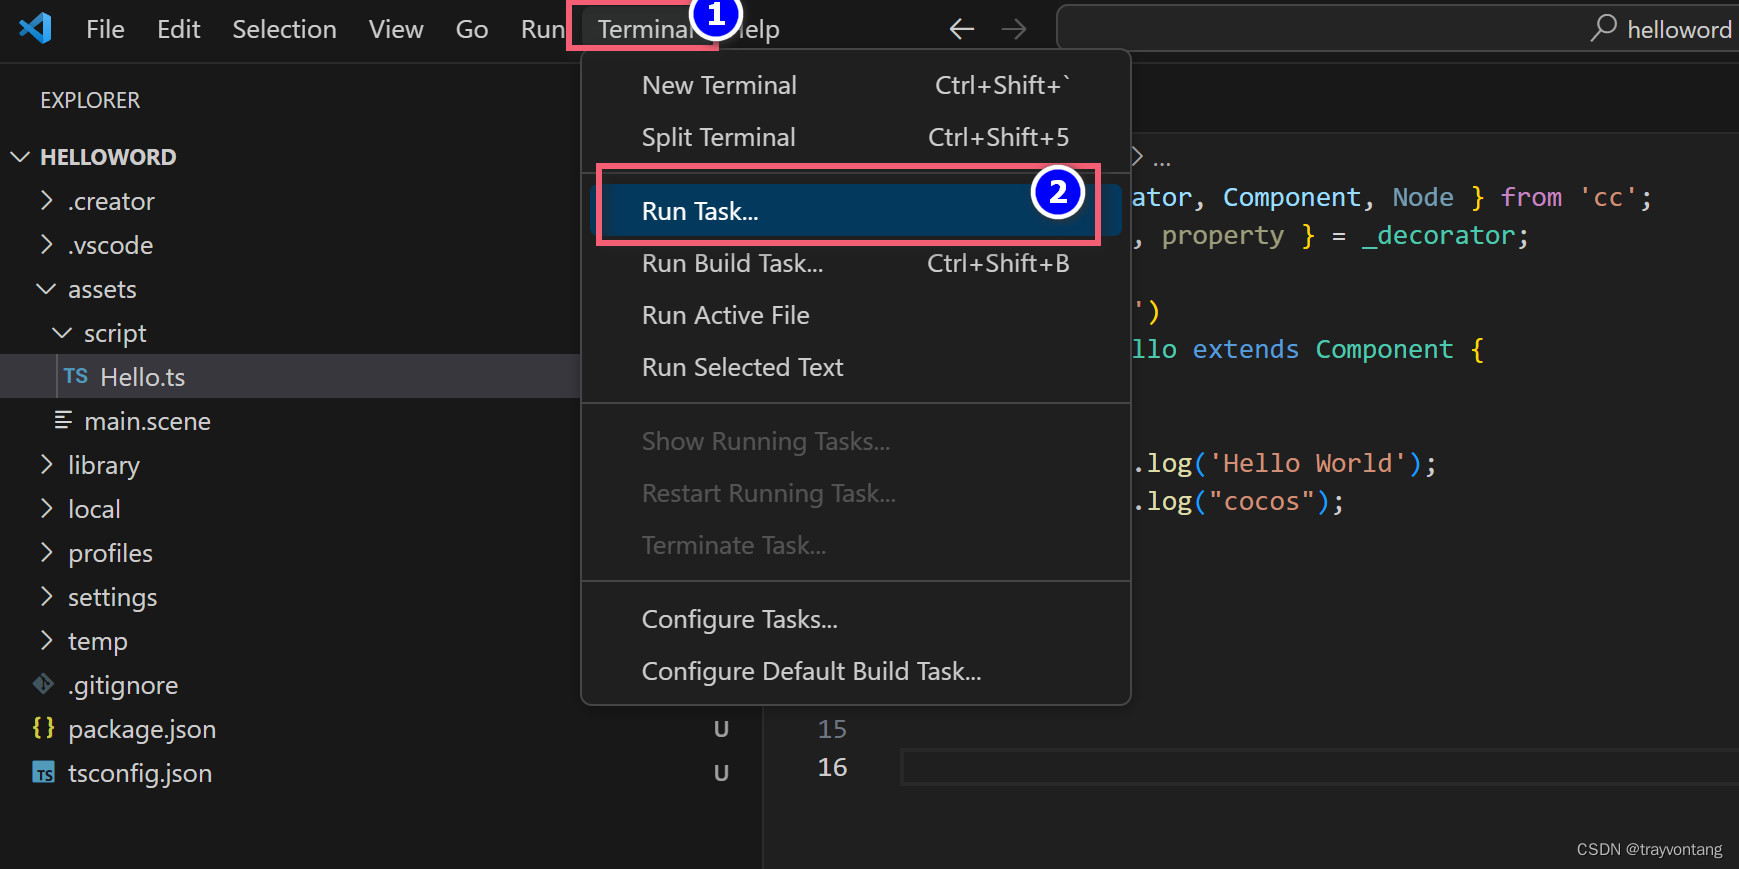Open the View menu
This screenshot has height=869, width=1739.
click(396, 29)
